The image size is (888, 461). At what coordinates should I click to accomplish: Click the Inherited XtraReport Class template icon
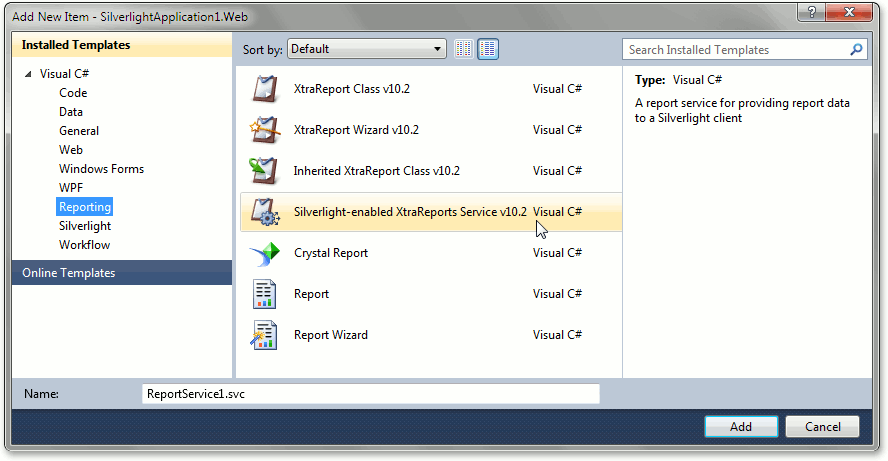pyautogui.click(x=264, y=171)
